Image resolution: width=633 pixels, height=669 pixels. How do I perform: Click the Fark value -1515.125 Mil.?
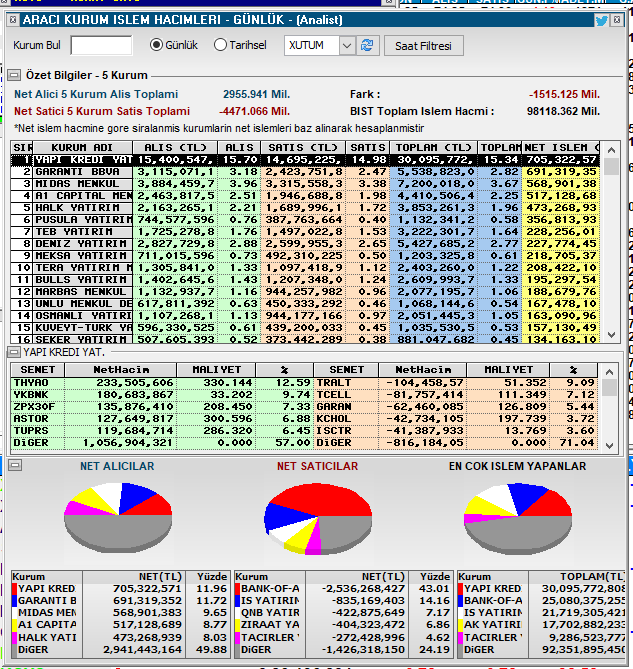(x=564, y=94)
